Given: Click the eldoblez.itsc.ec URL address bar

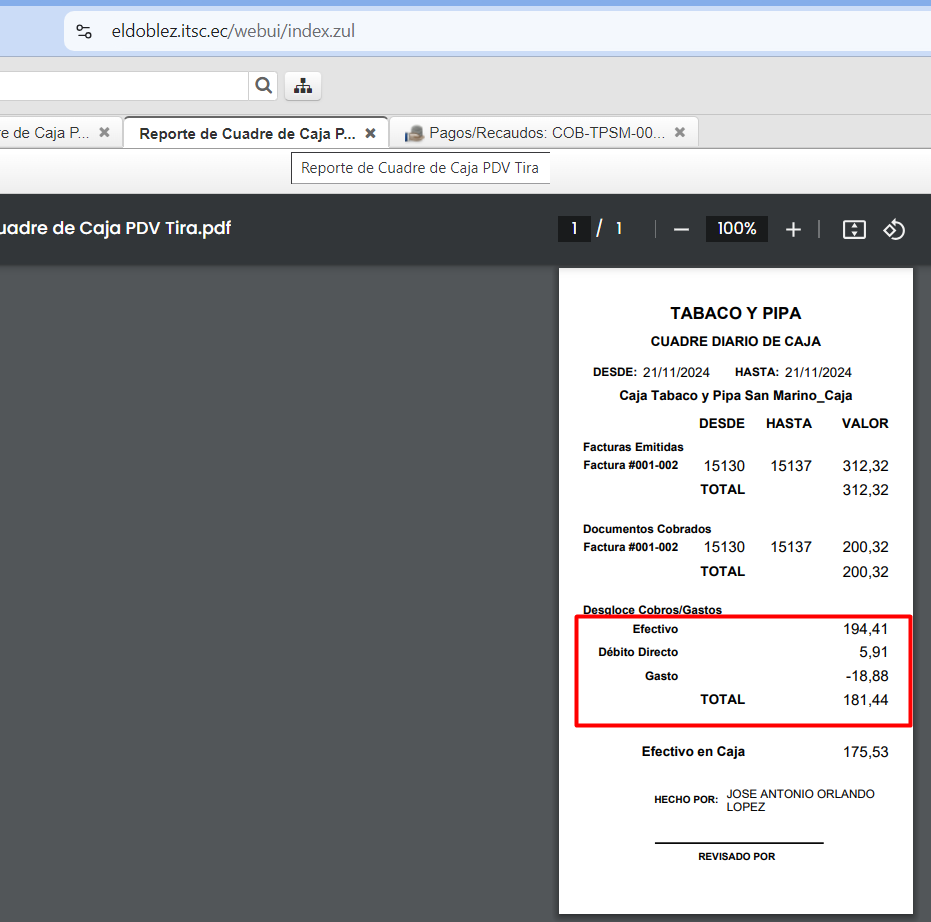Looking at the screenshot, I should pyautogui.click(x=400, y=31).
